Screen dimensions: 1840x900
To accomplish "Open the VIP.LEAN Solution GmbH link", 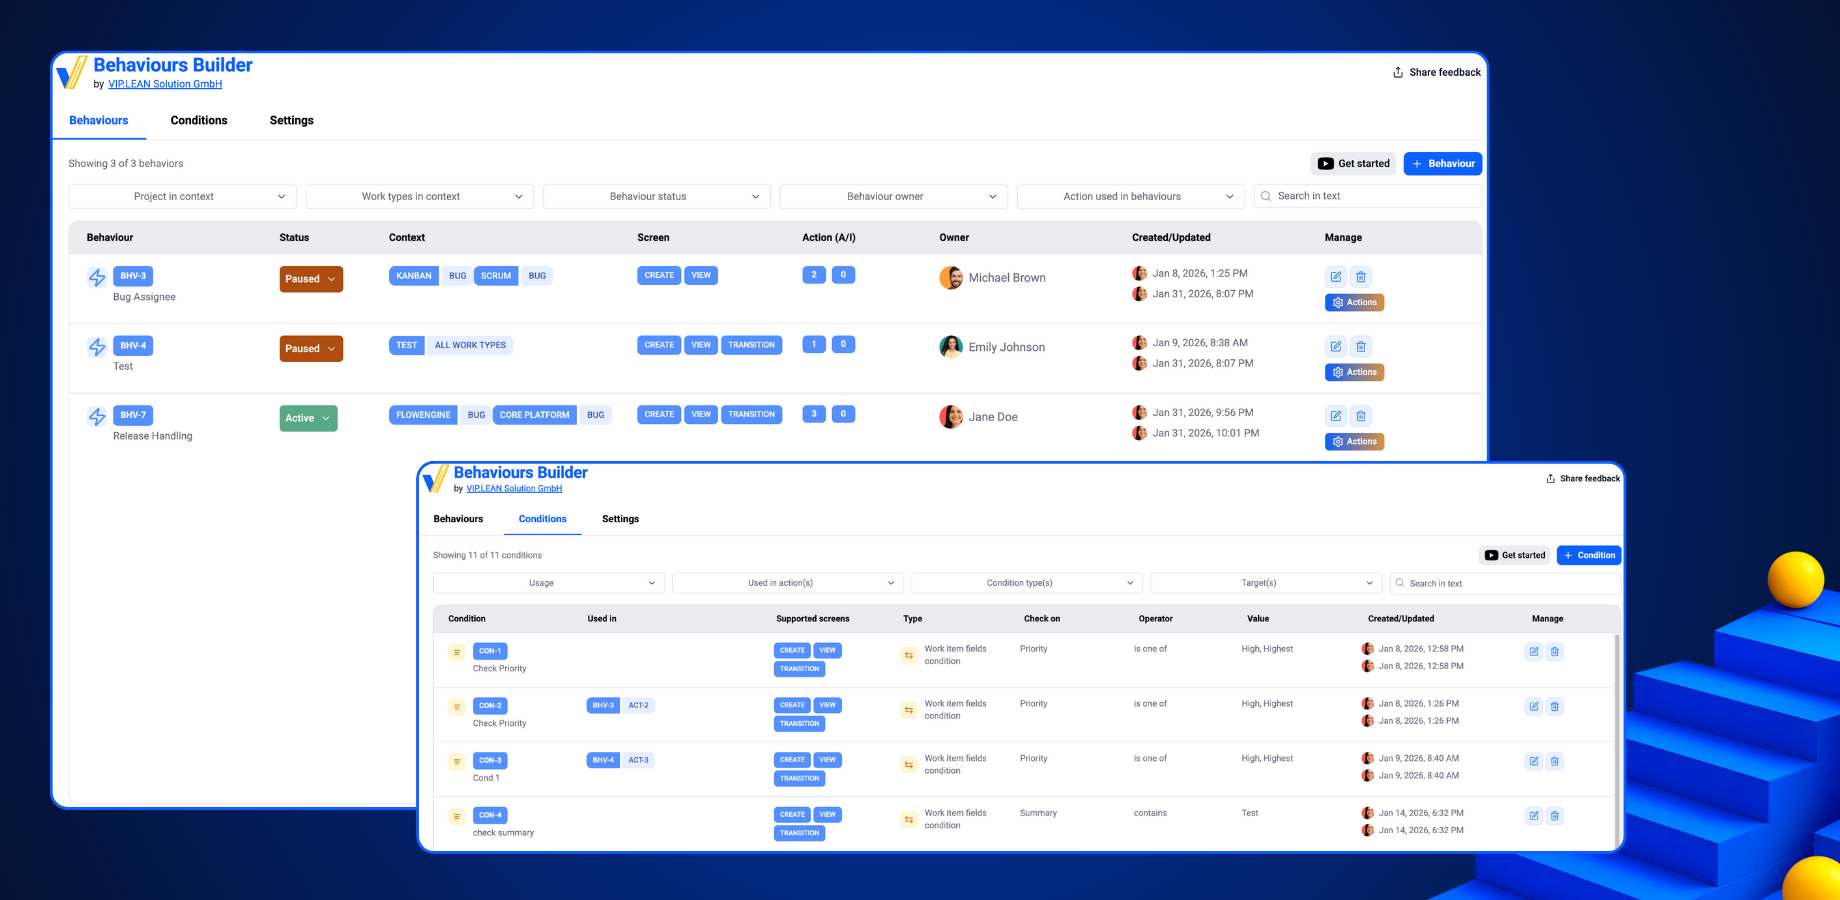I will 165,84.
